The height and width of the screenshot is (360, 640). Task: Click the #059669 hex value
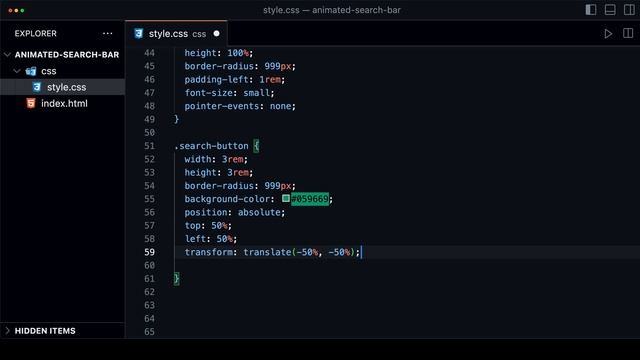pyautogui.click(x=310, y=199)
